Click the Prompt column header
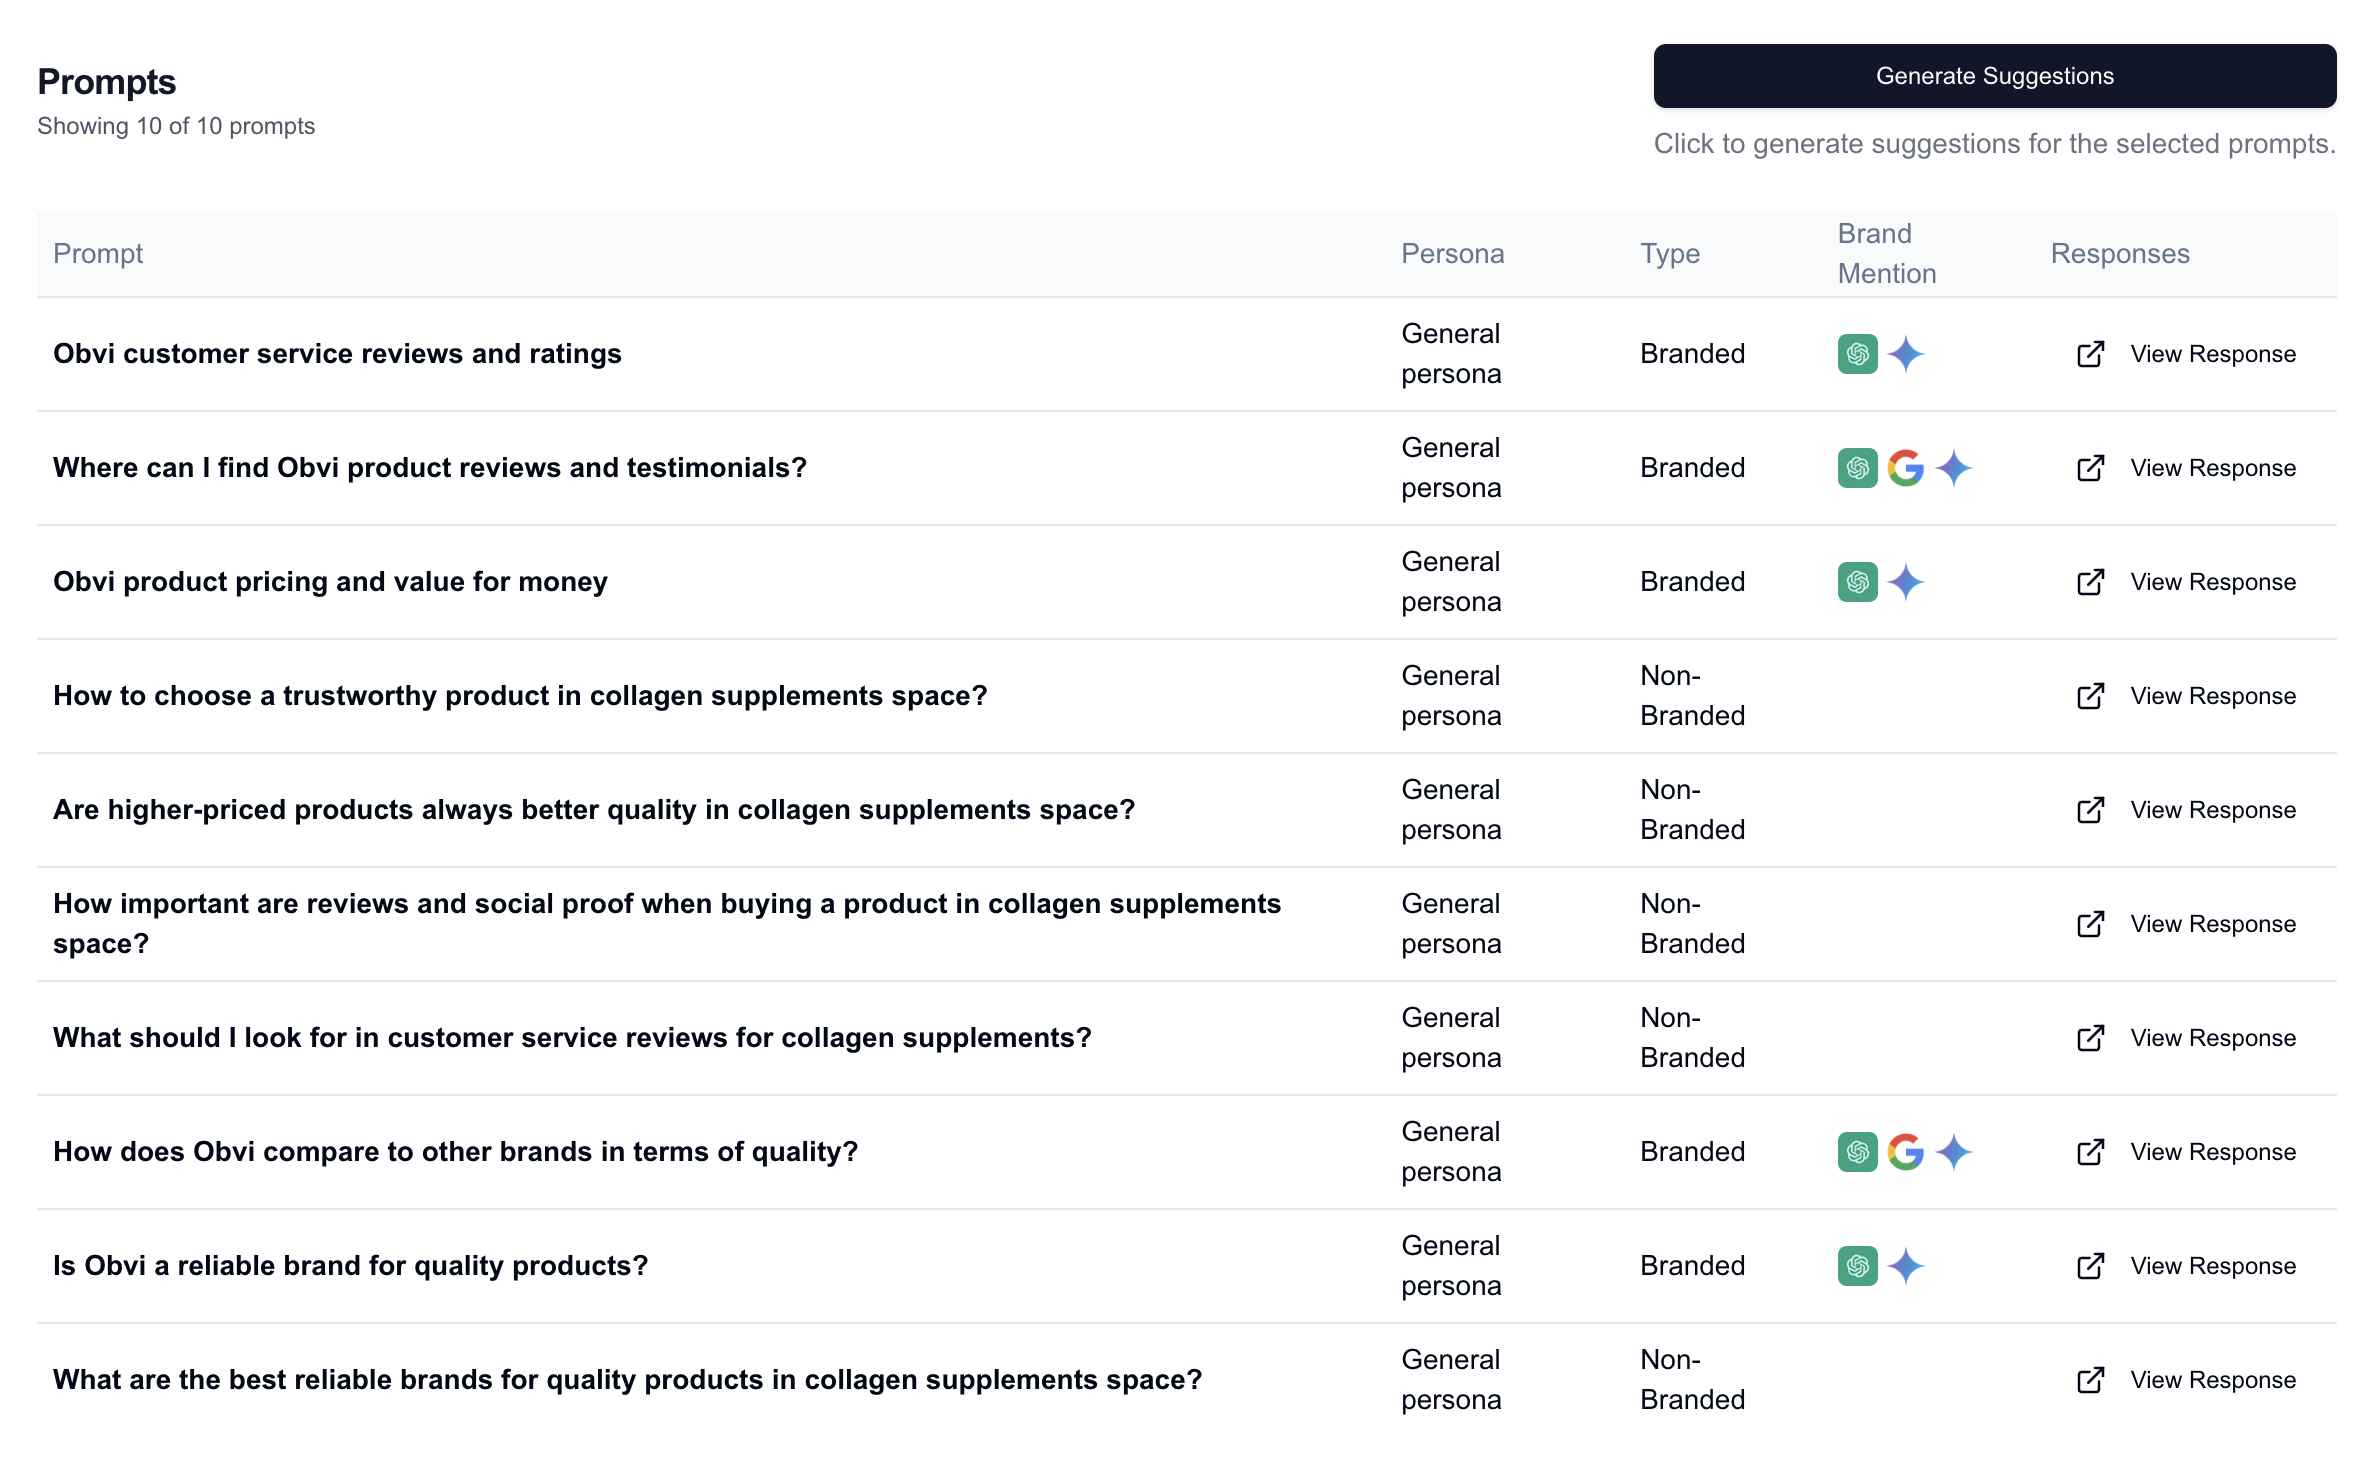 coord(98,254)
